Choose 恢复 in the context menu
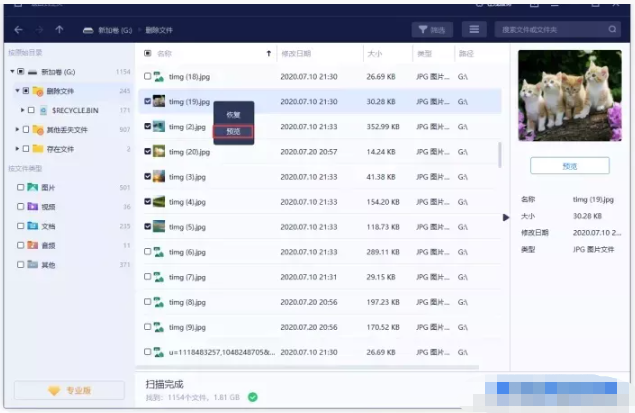 (x=233, y=114)
